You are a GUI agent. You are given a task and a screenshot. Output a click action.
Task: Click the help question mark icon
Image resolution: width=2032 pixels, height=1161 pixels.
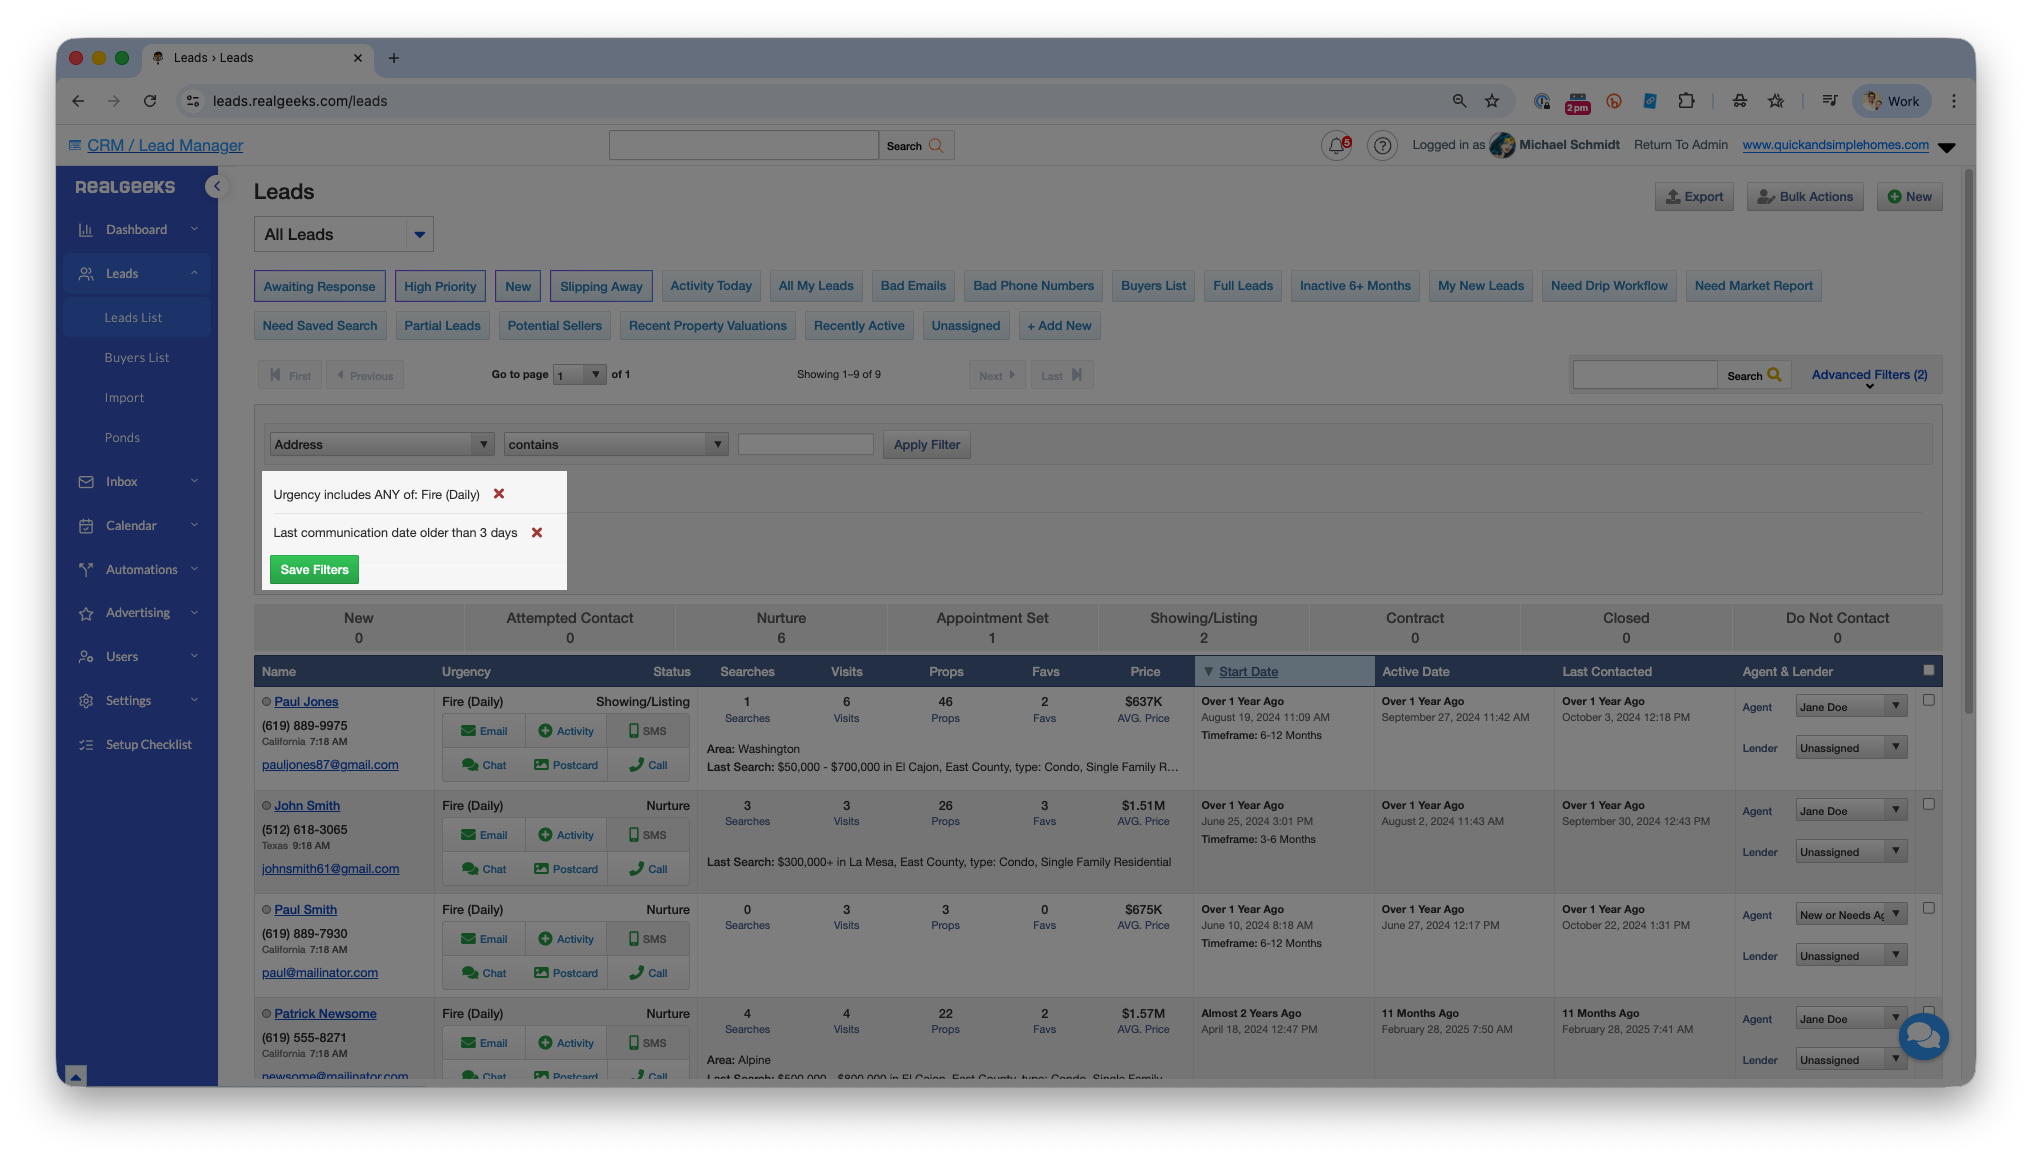tap(1382, 146)
